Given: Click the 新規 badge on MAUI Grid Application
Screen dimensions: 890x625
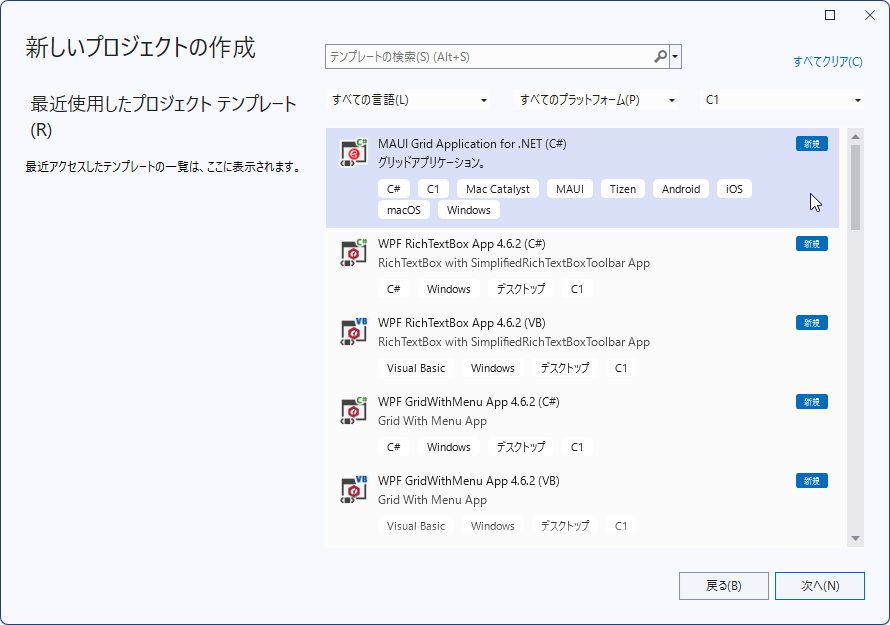Looking at the screenshot, I should click(x=812, y=144).
